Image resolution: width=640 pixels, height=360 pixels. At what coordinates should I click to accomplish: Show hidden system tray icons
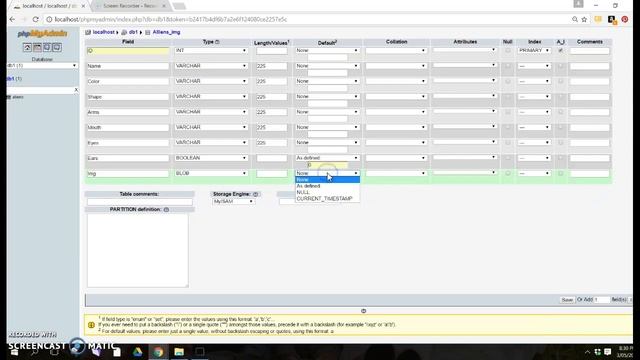(x=587, y=352)
